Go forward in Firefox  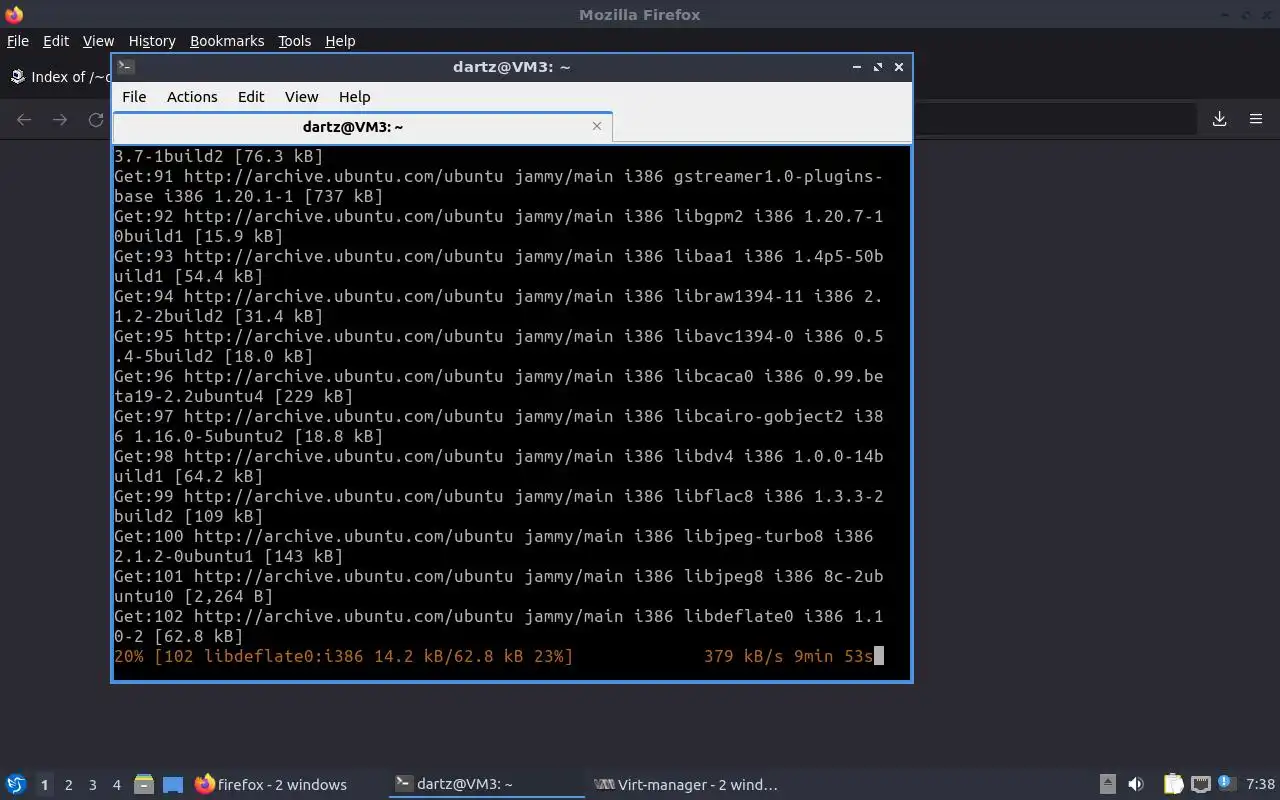click(x=60, y=120)
